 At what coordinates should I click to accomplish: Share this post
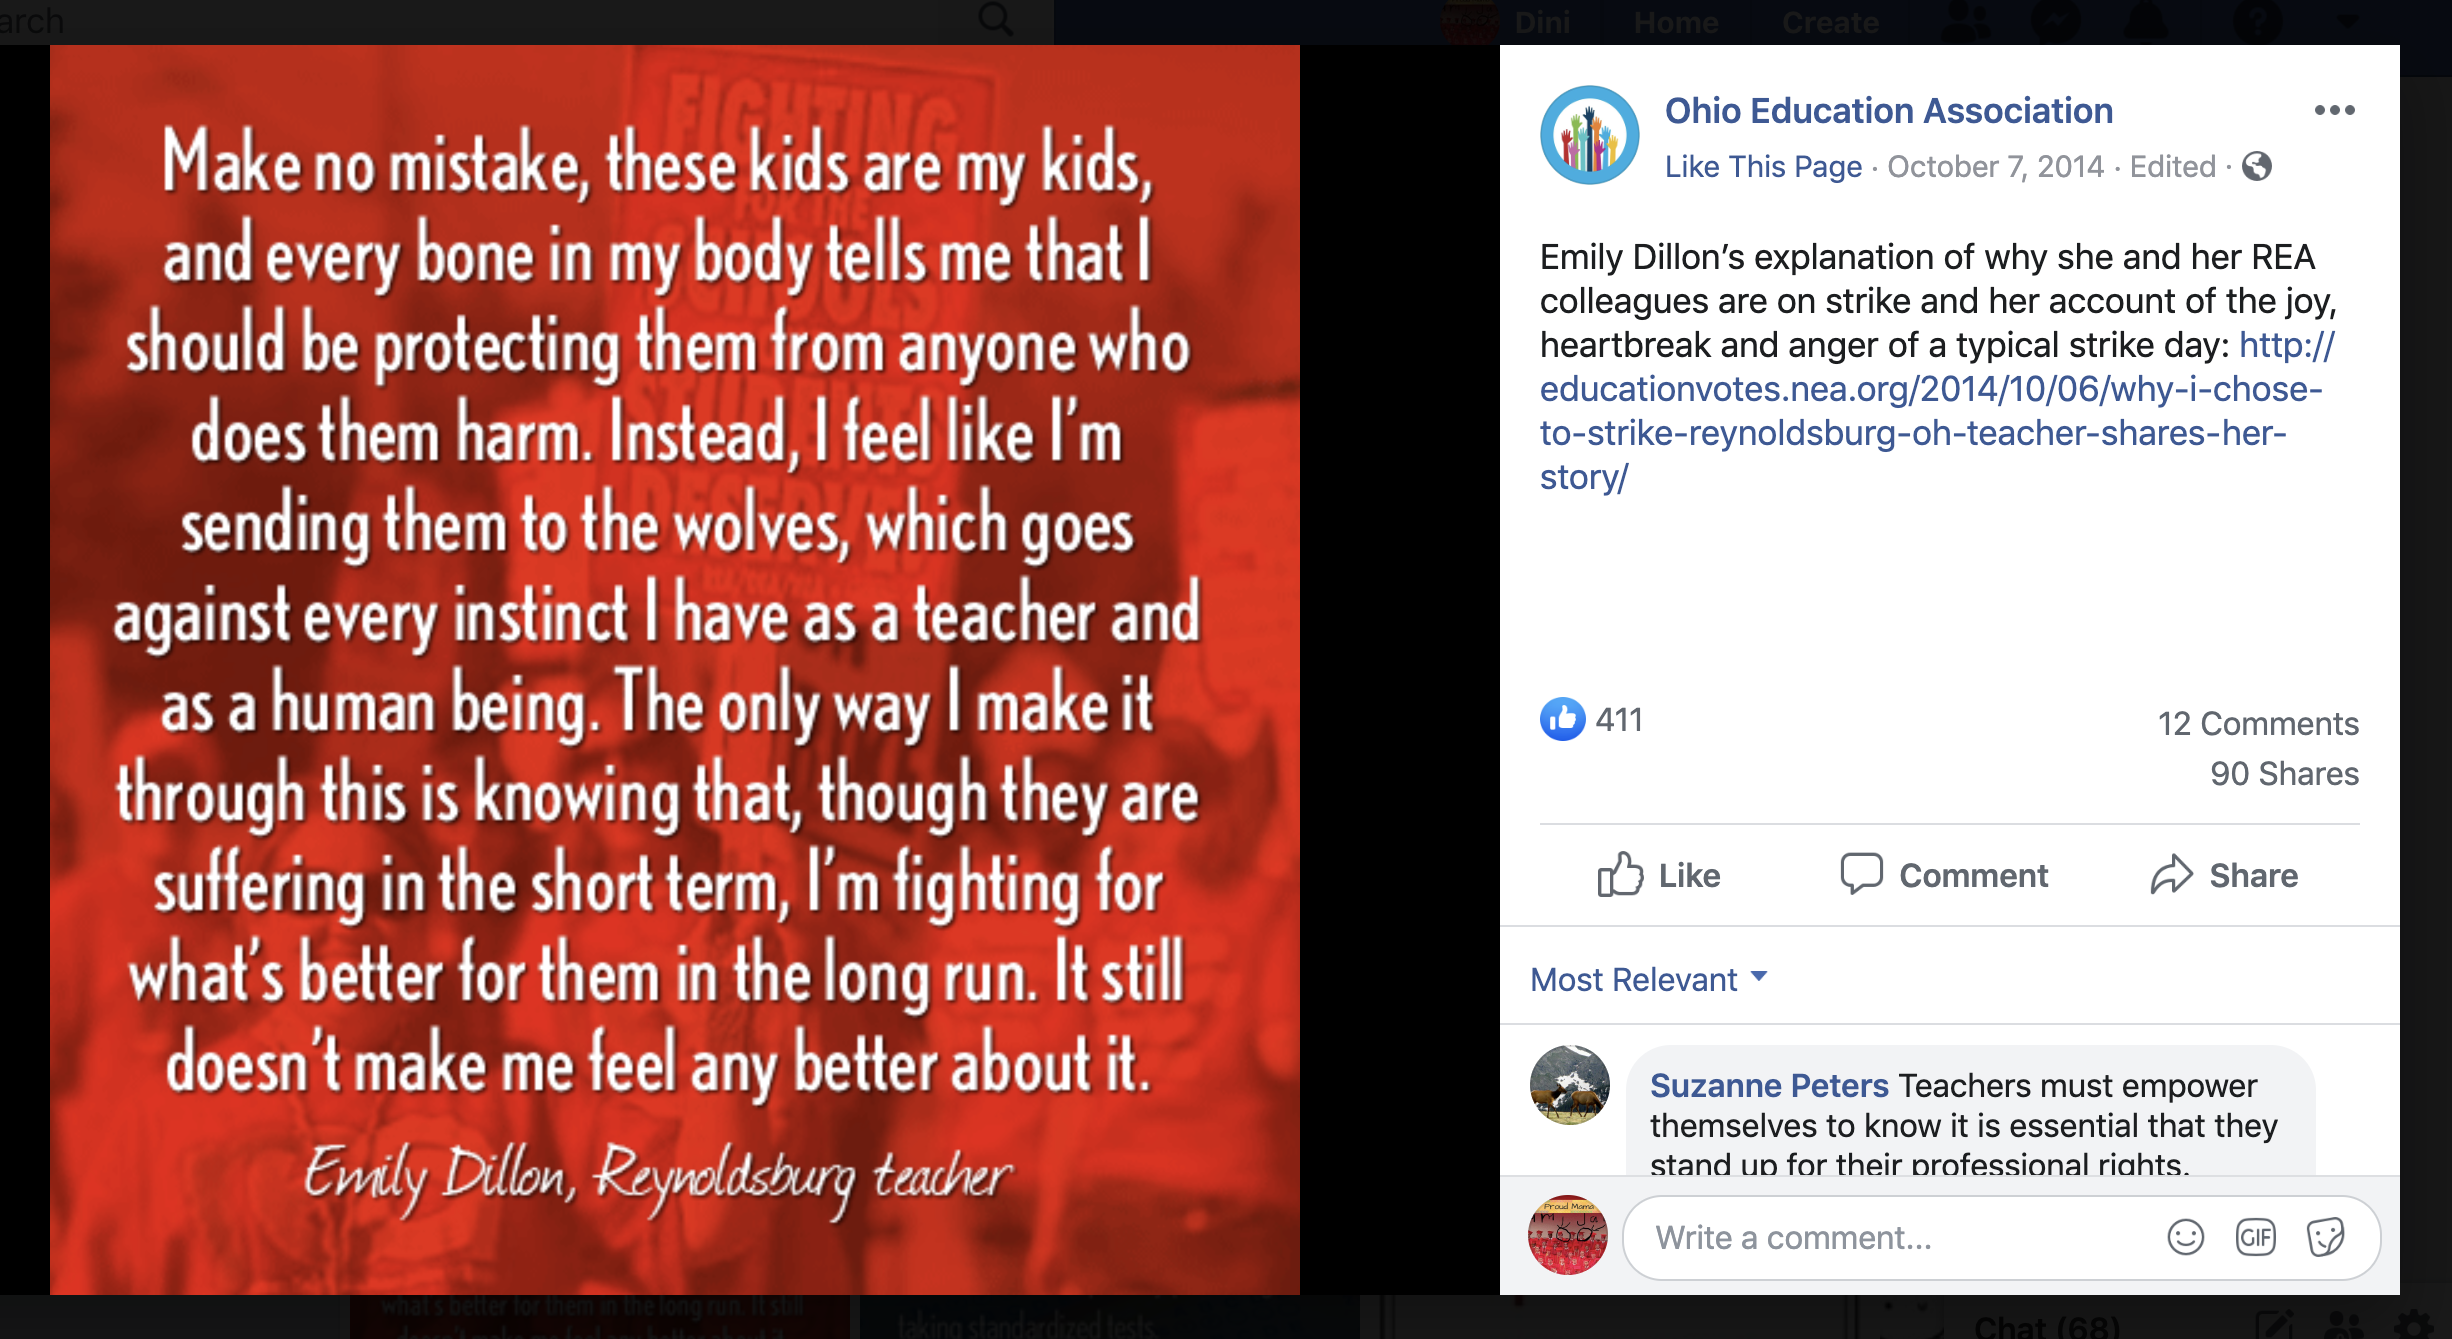[2224, 875]
